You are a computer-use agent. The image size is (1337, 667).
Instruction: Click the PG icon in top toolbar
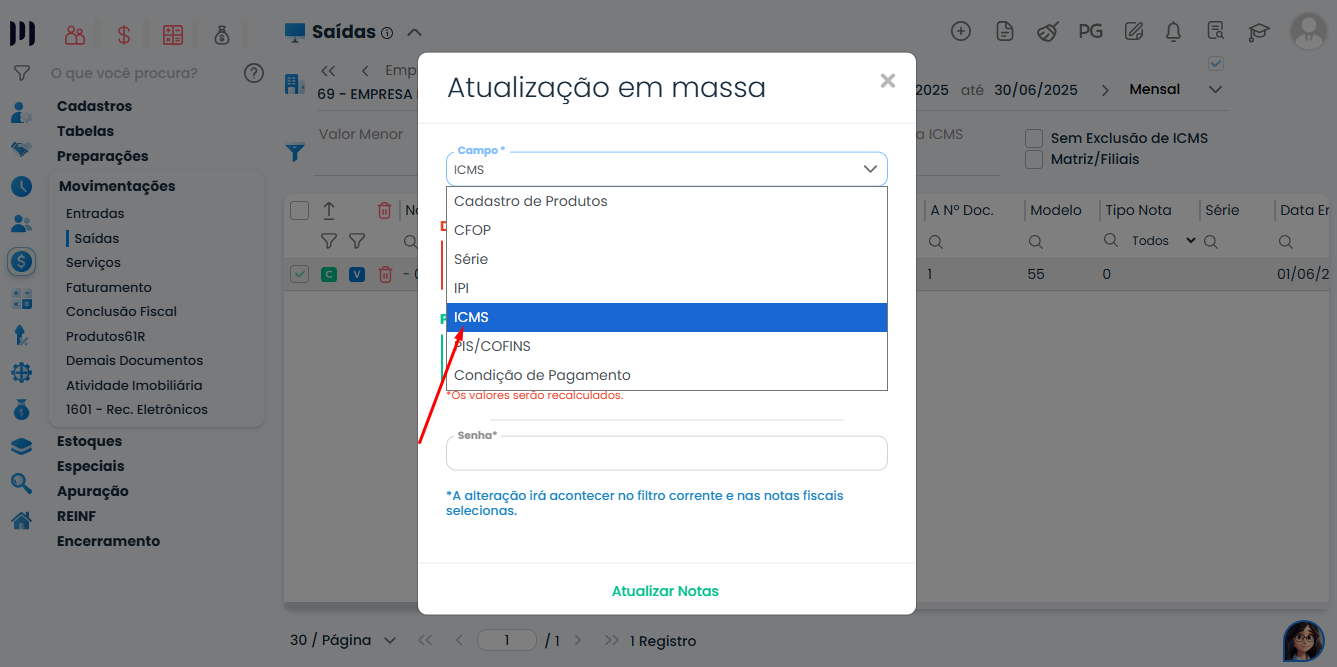point(1090,31)
